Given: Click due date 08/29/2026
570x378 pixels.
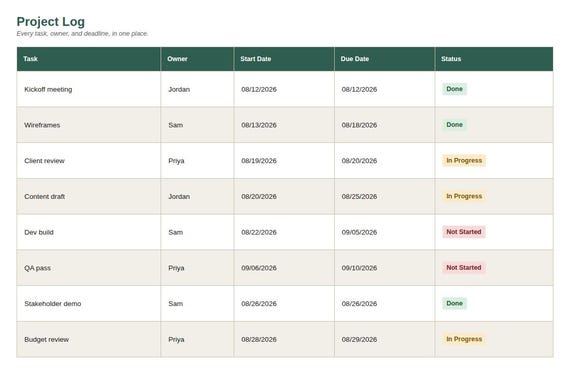Looking at the screenshot, I should click(359, 339).
